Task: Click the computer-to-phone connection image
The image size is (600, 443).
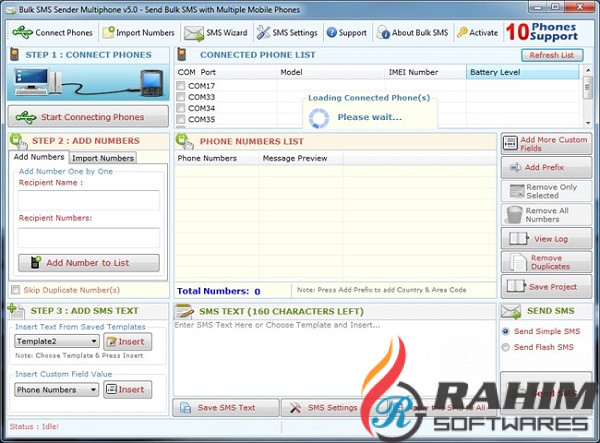Action: pos(88,82)
